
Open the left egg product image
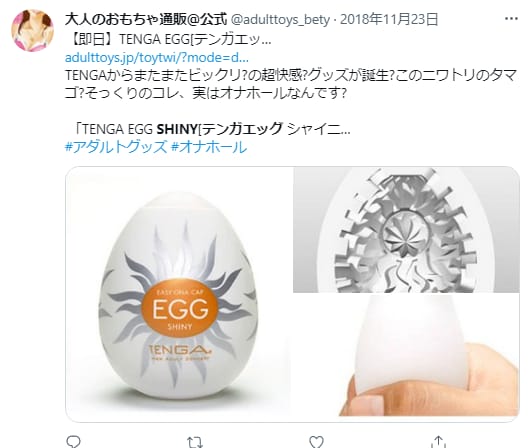point(178,294)
